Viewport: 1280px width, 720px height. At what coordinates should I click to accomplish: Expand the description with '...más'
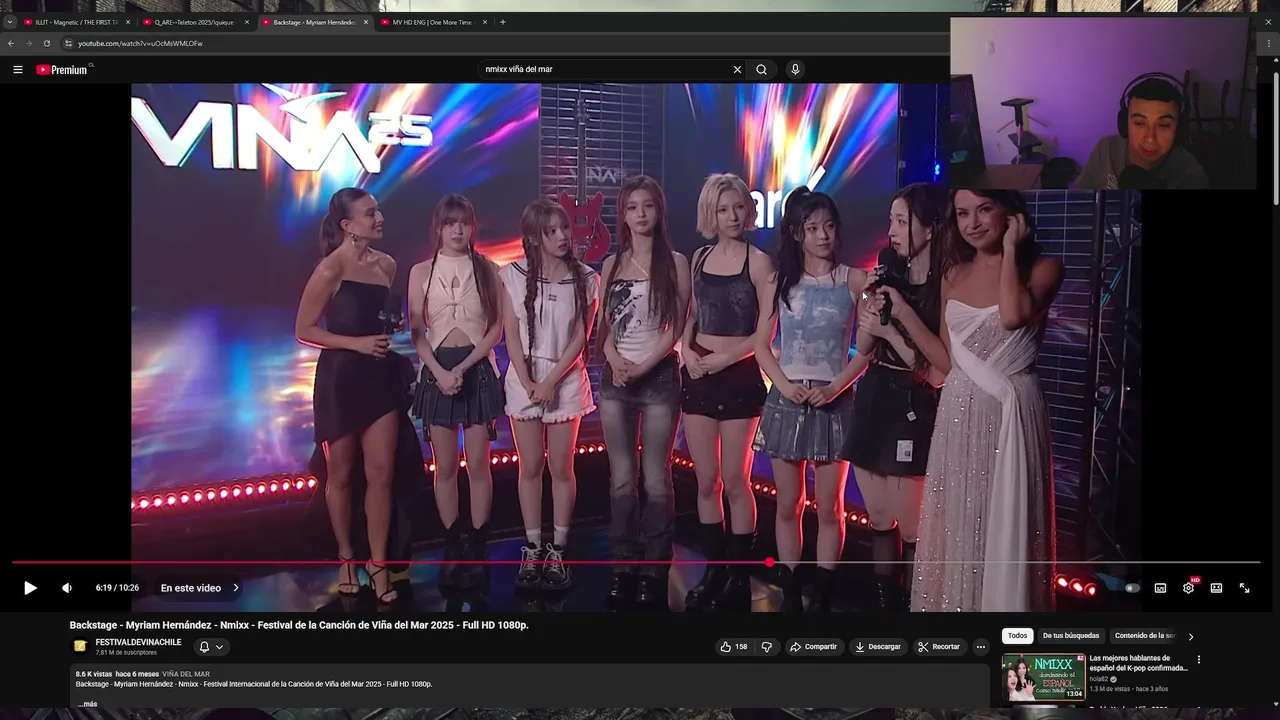coord(88,704)
